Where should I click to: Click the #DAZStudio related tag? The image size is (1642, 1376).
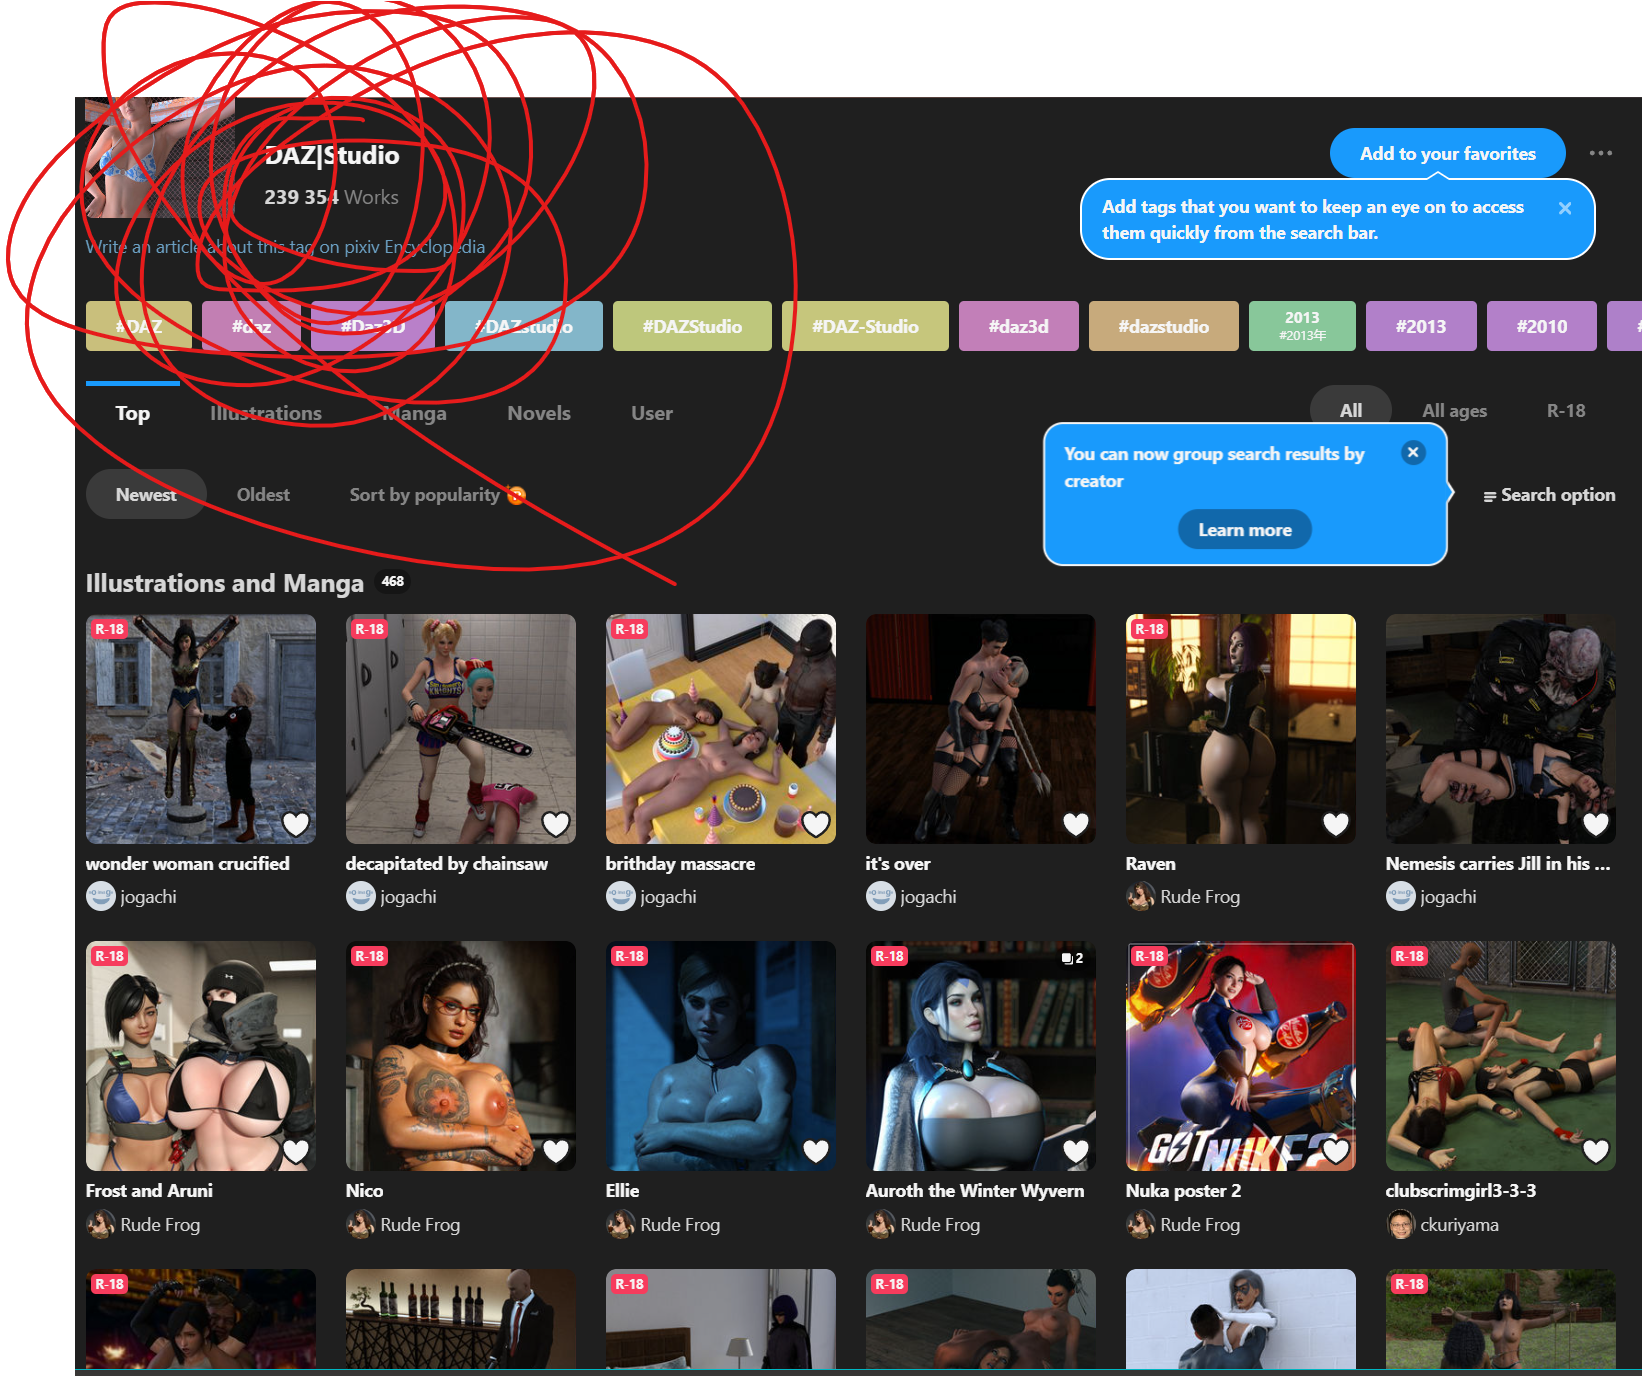692,326
